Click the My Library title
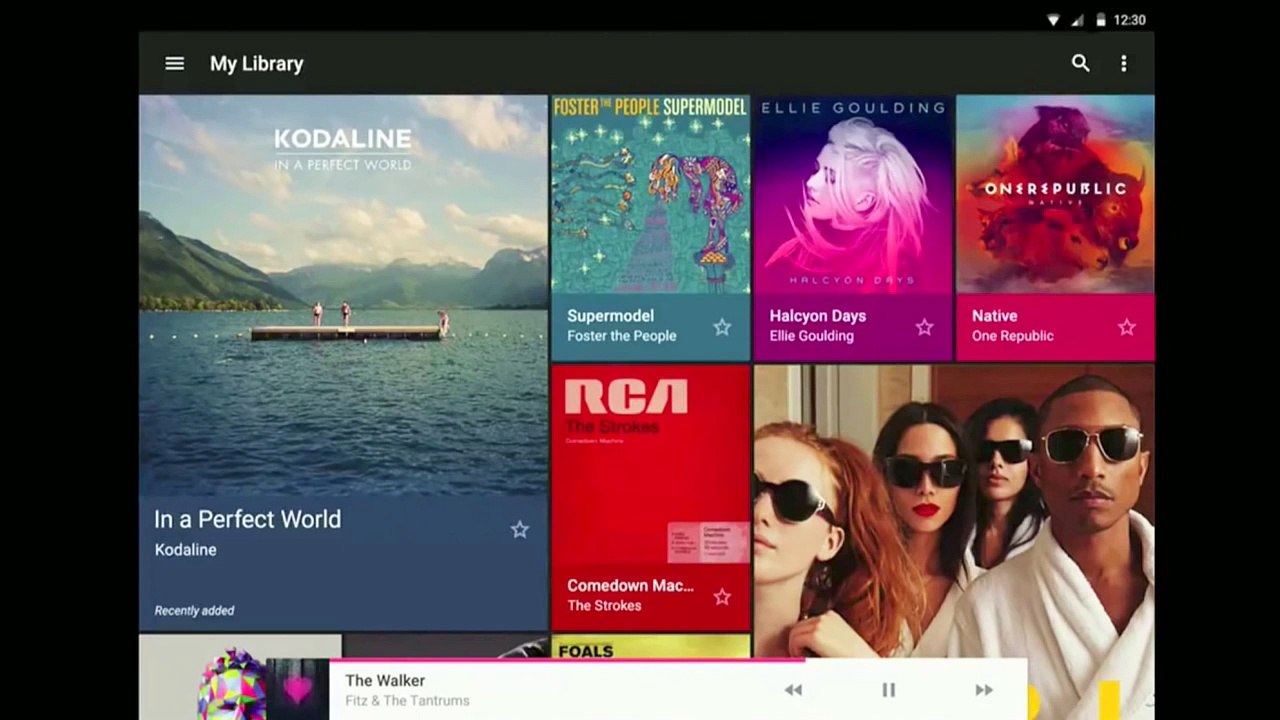The image size is (1280, 720). tap(256, 63)
